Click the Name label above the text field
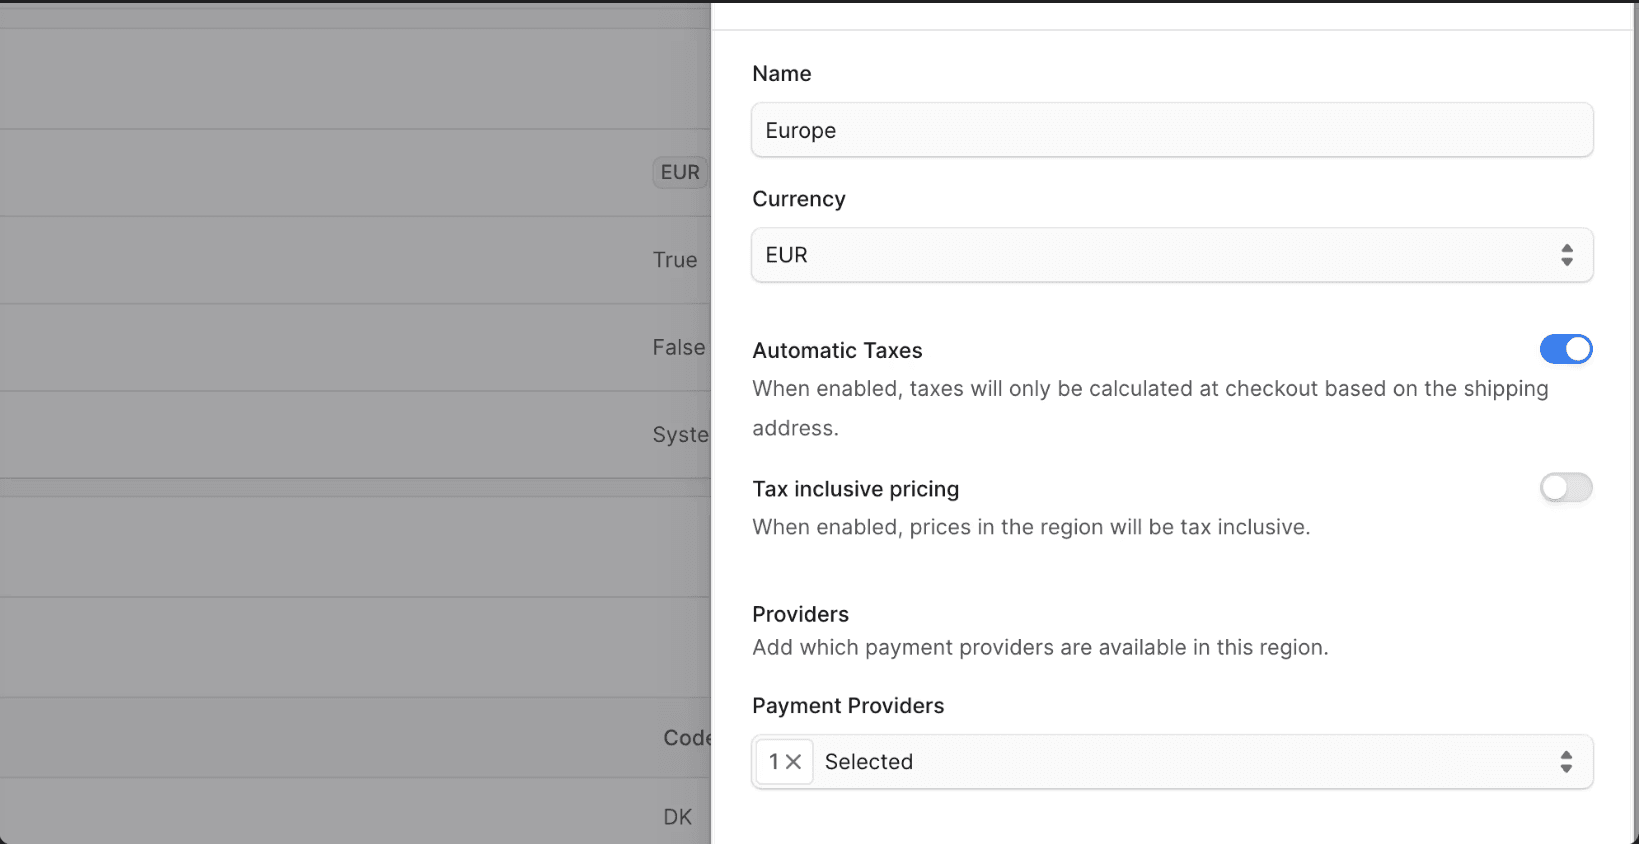Screen dimensions: 1639x844 point(781,73)
